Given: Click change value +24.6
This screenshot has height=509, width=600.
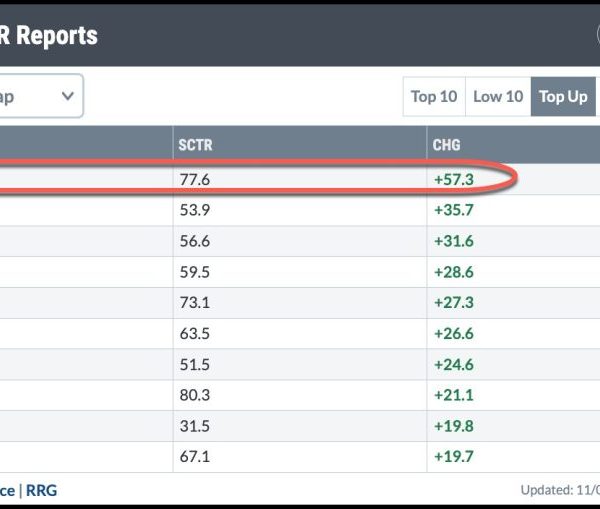Looking at the screenshot, I should coord(454,365).
